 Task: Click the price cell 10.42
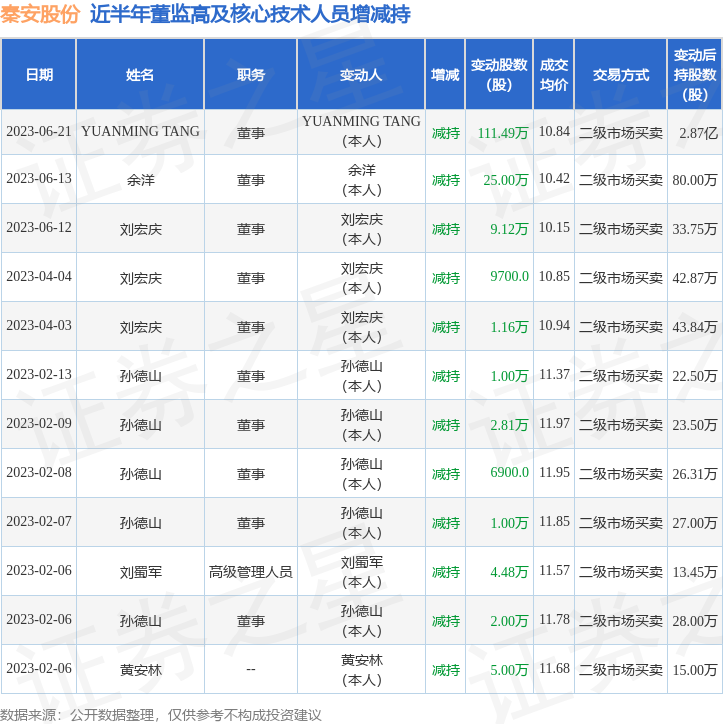(x=554, y=179)
